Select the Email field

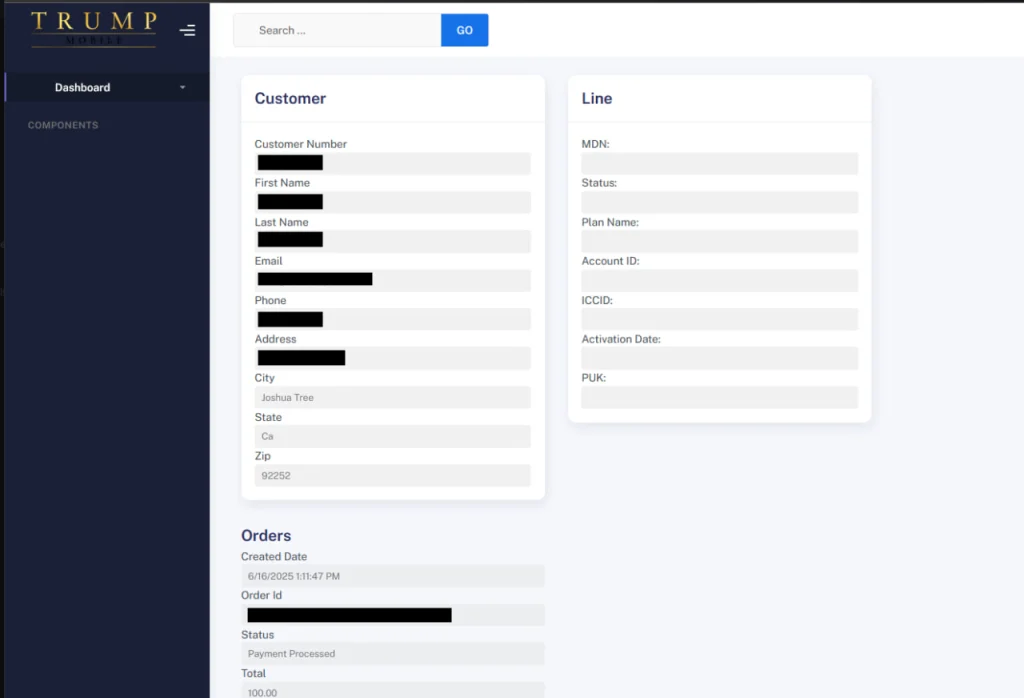coord(392,280)
